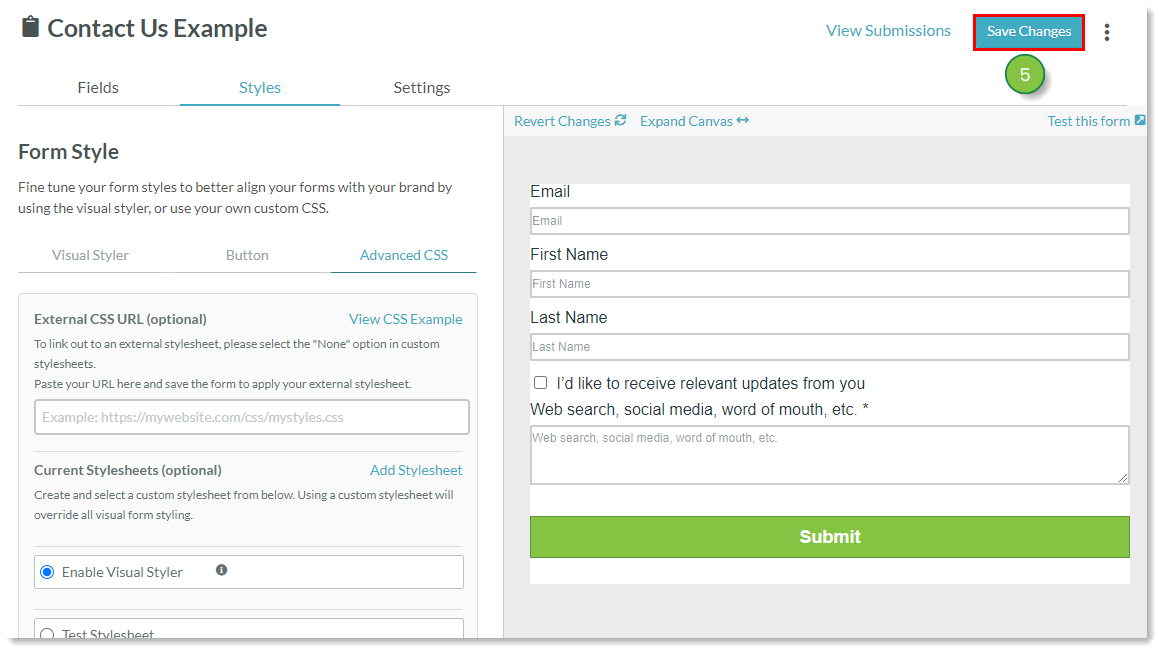The image size is (1162, 653).
Task: Click into the Email preview field
Action: pyautogui.click(x=829, y=221)
